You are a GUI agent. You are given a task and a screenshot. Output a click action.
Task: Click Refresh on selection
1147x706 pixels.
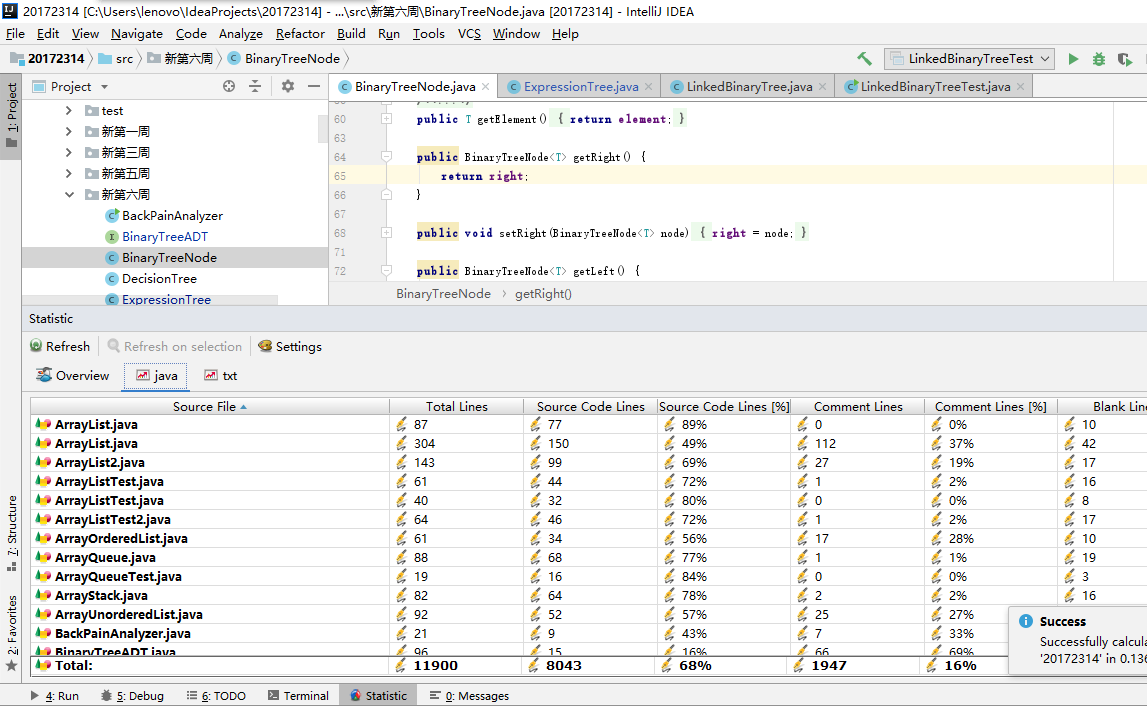[x=175, y=346]
